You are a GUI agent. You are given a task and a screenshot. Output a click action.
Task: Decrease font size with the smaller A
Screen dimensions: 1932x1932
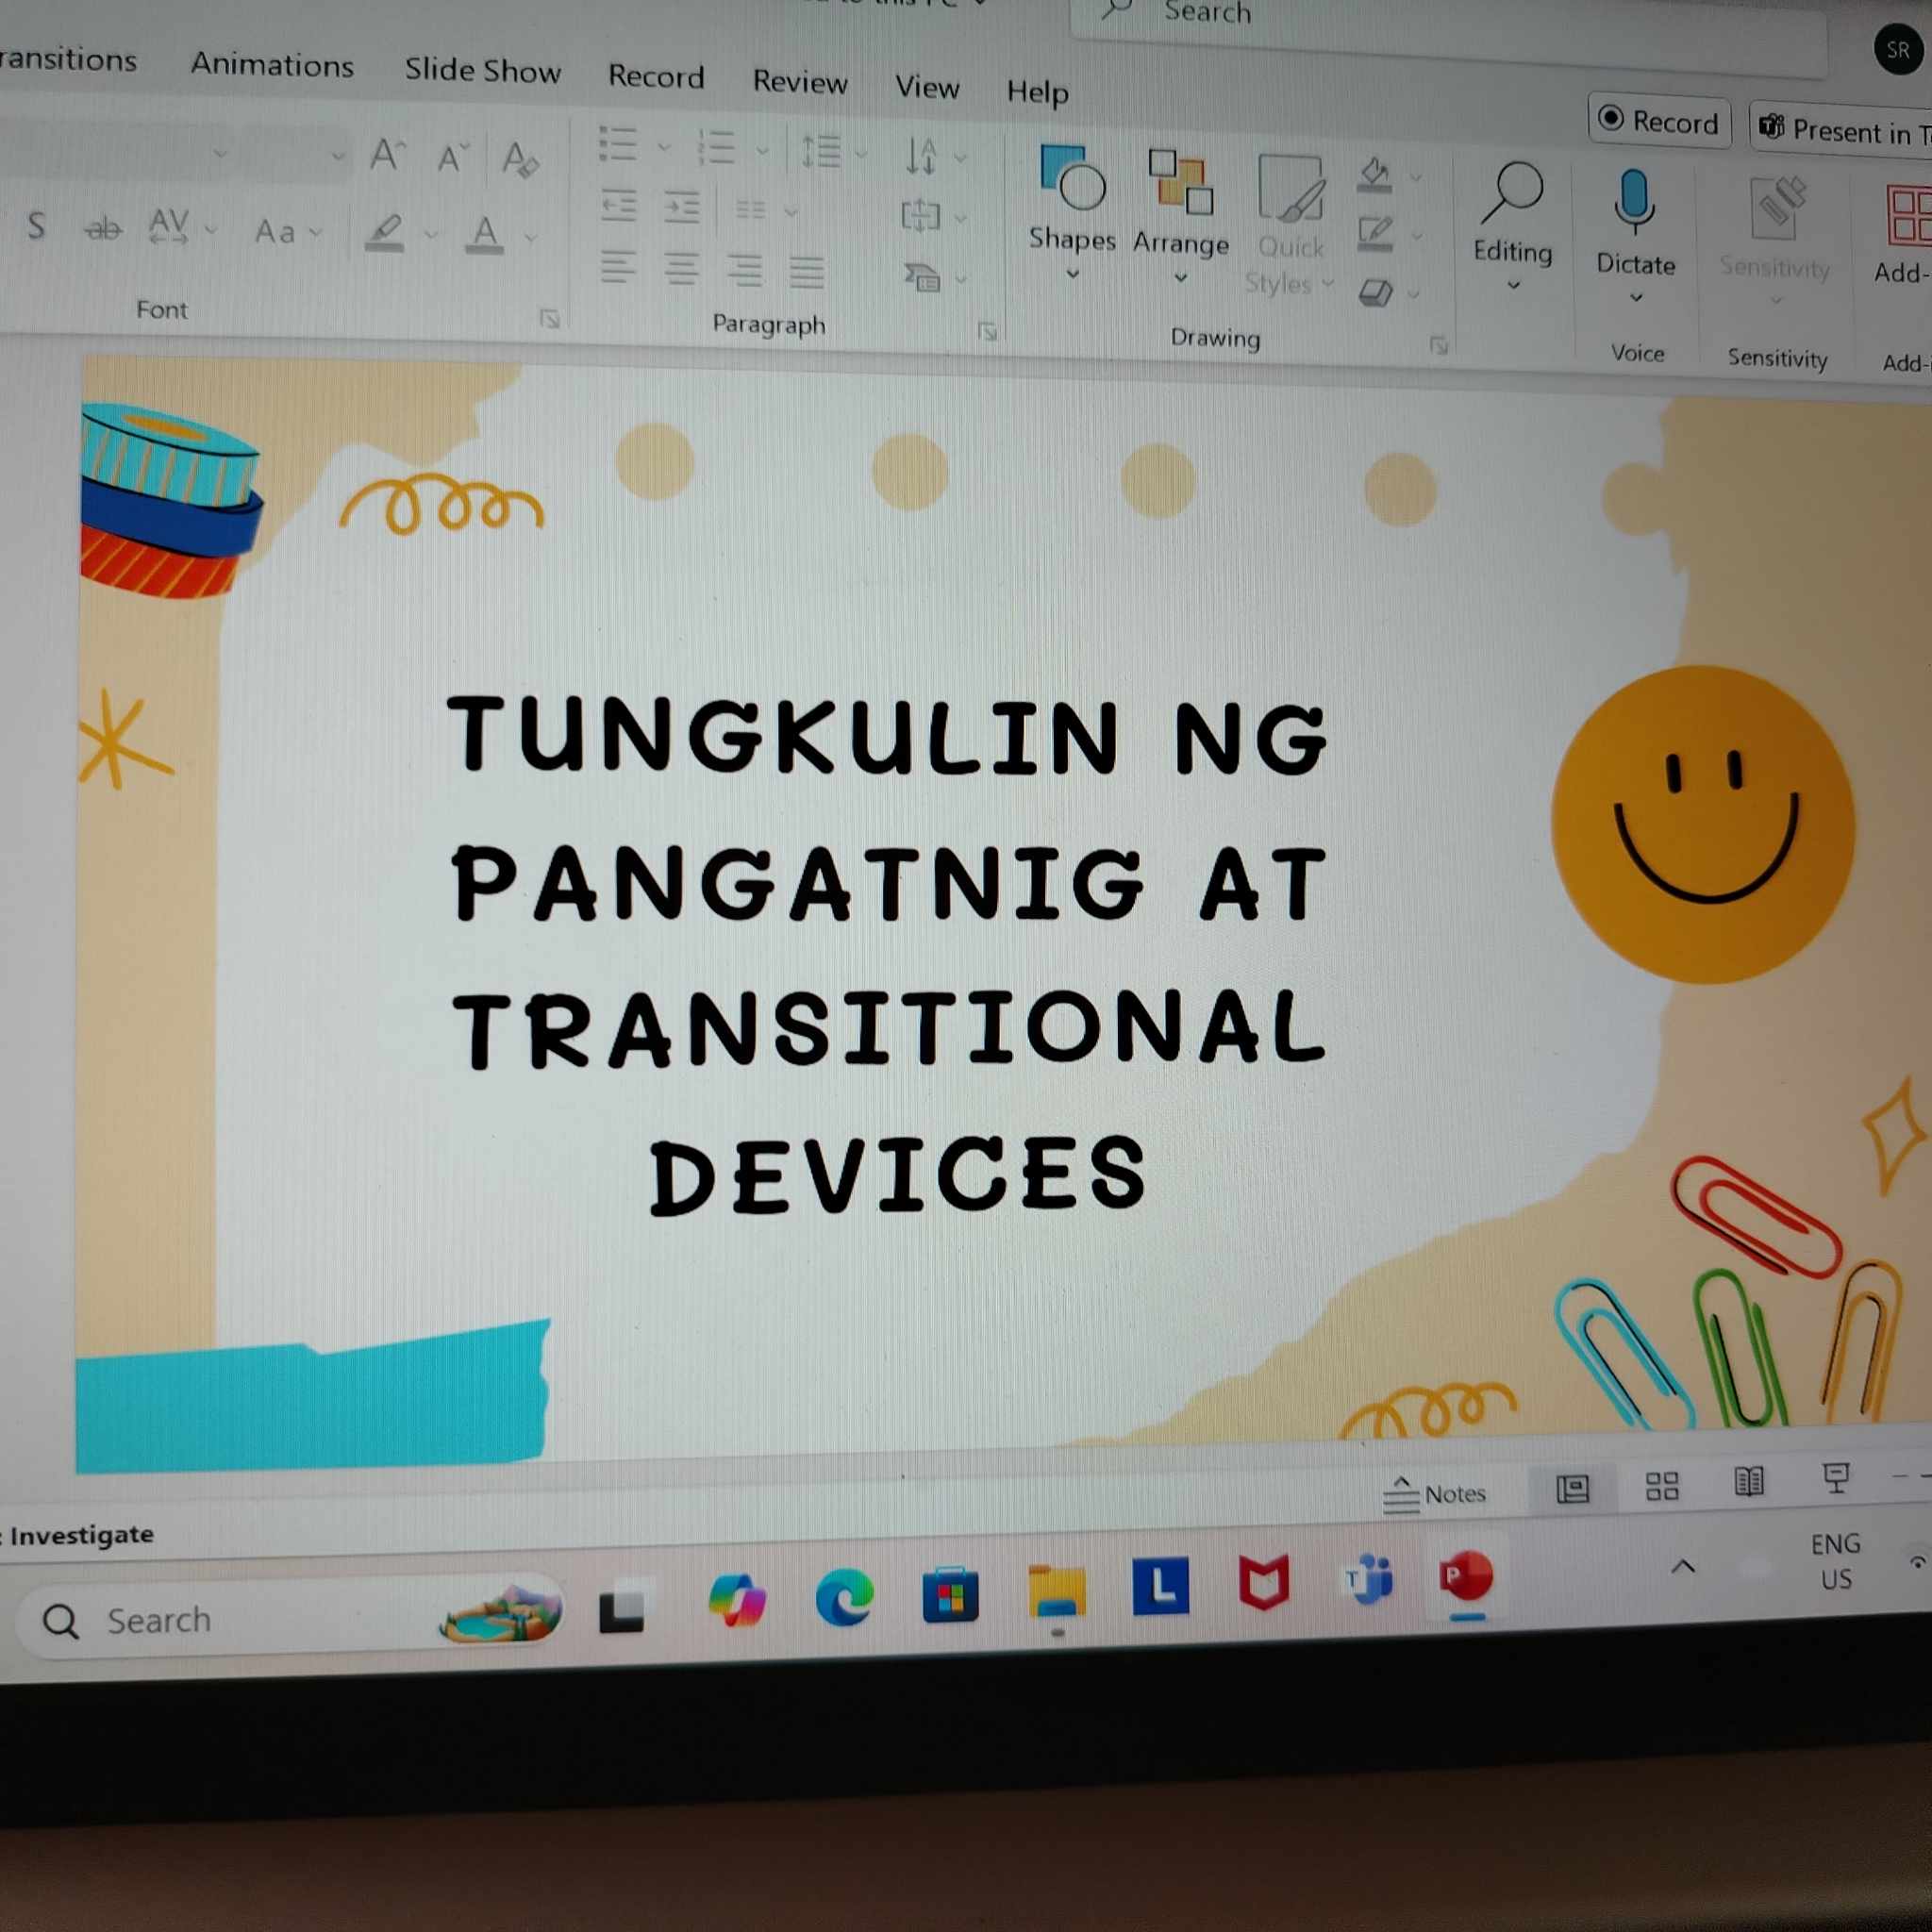pos(453,157)
